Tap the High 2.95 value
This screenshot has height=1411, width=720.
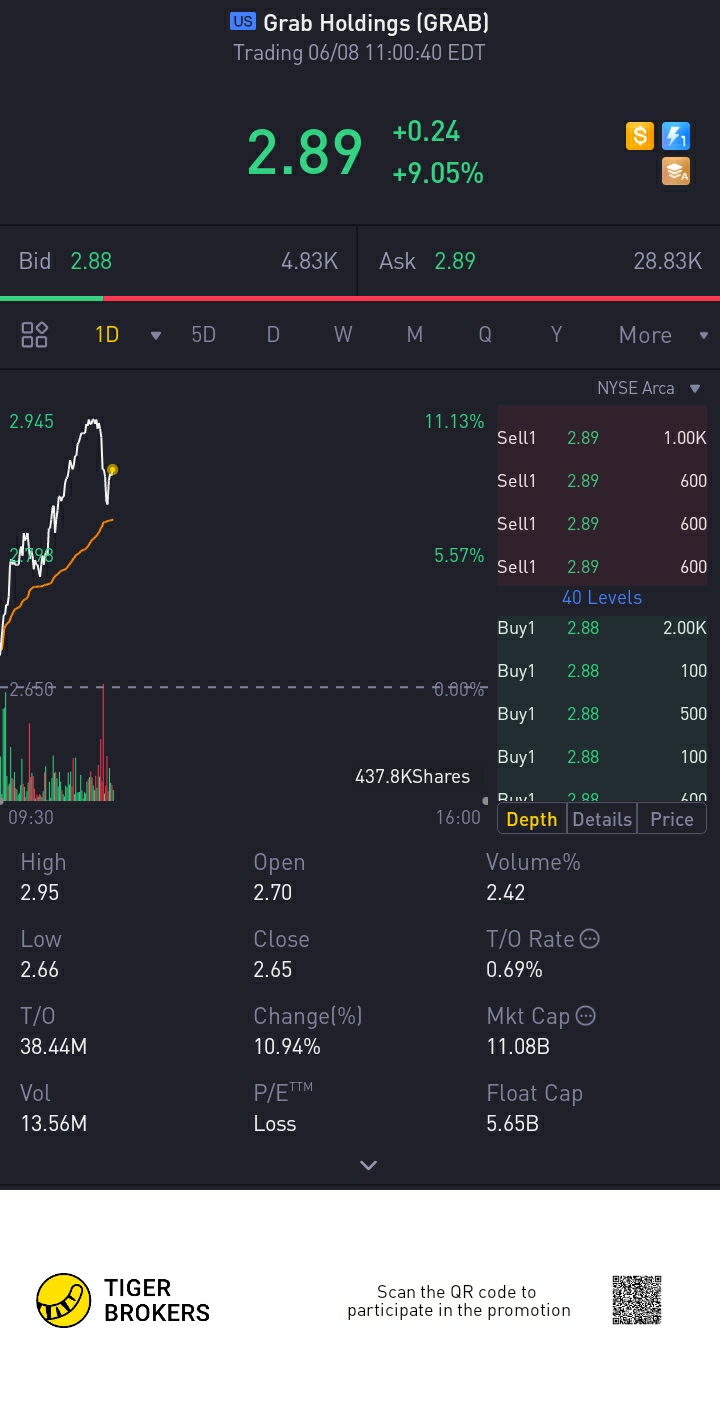tap(40, 892)
